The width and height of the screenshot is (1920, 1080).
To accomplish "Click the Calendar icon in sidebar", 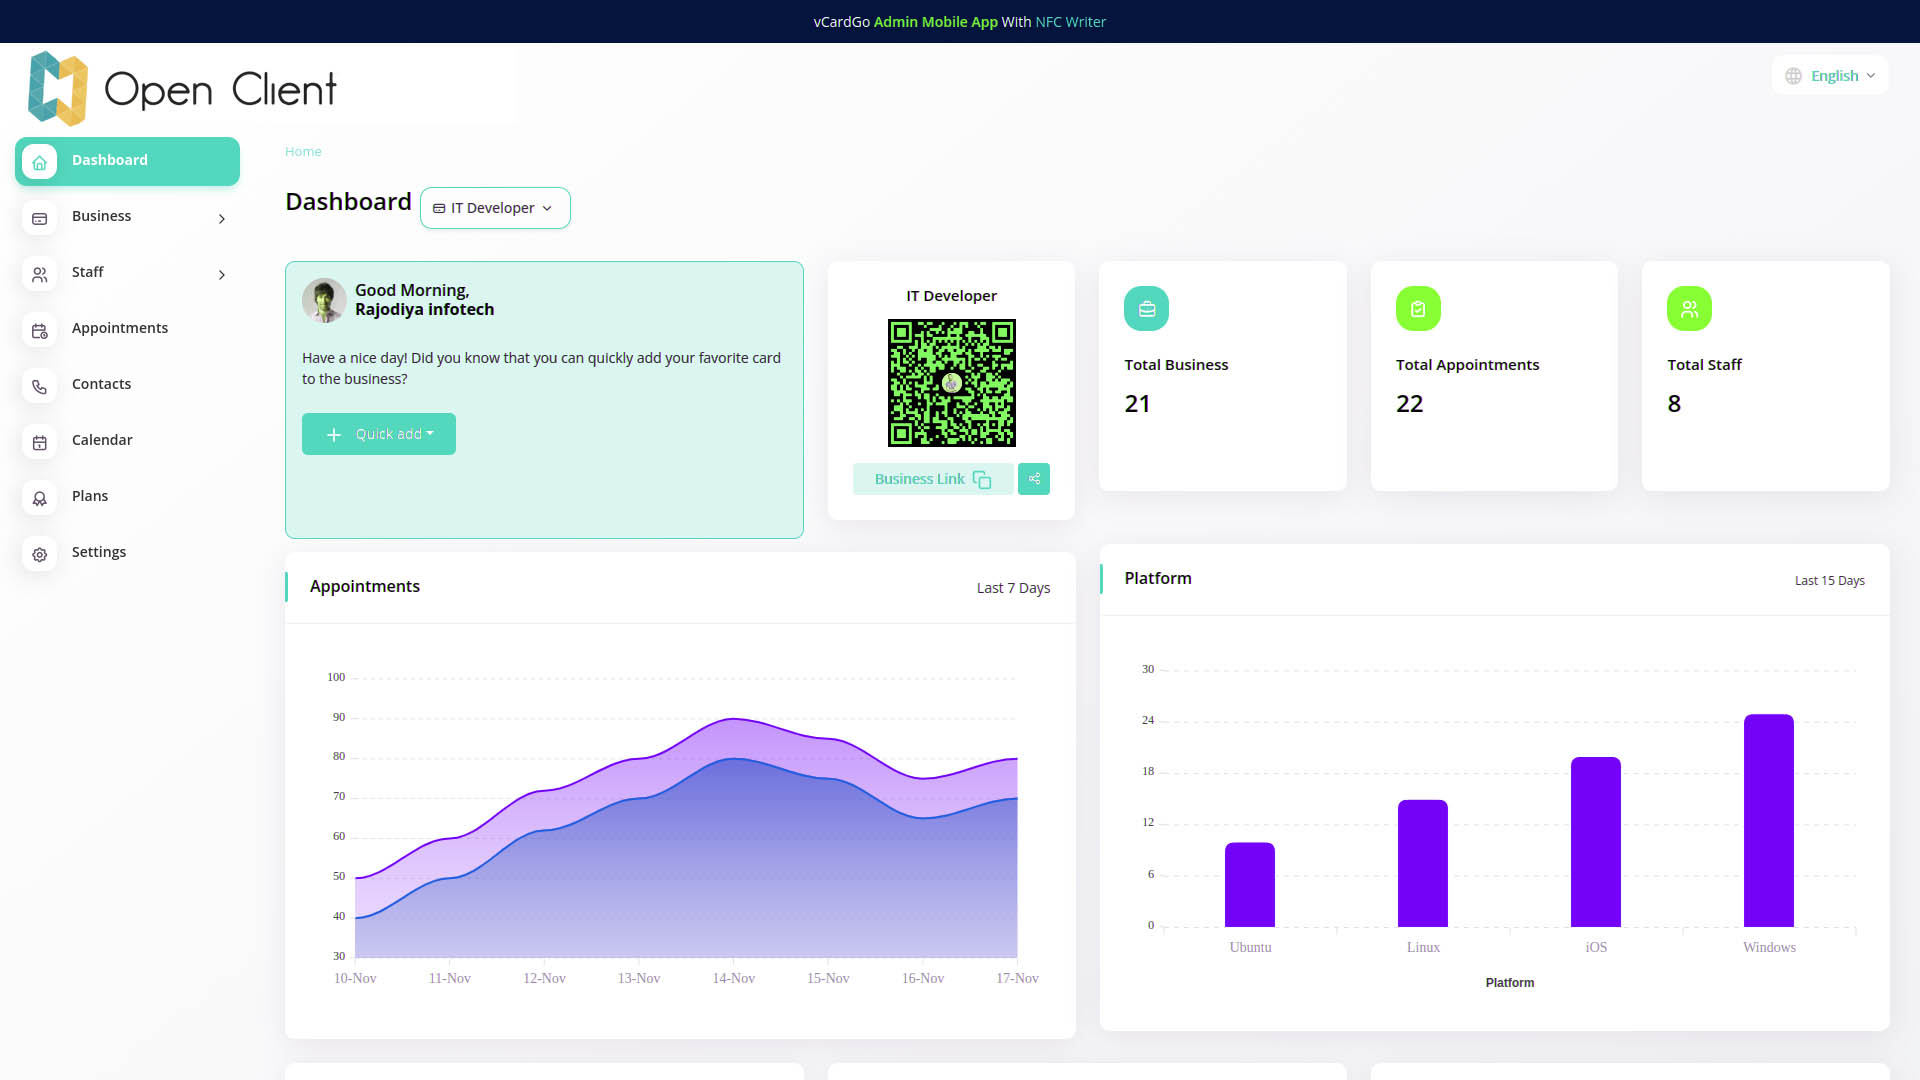I will coord(40,441).
